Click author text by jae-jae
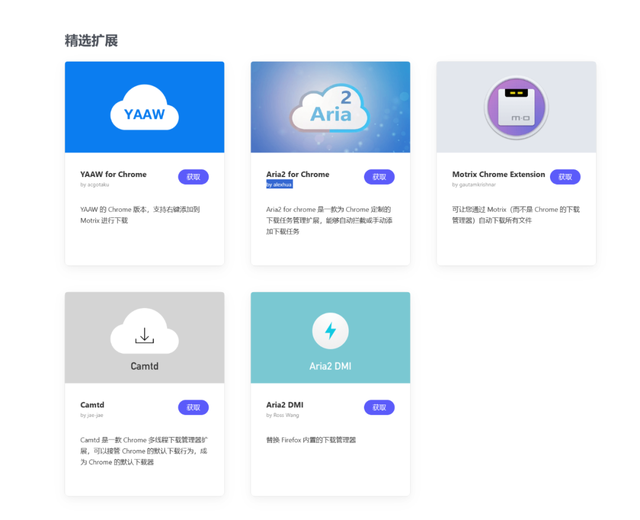 tap(92, 416)
